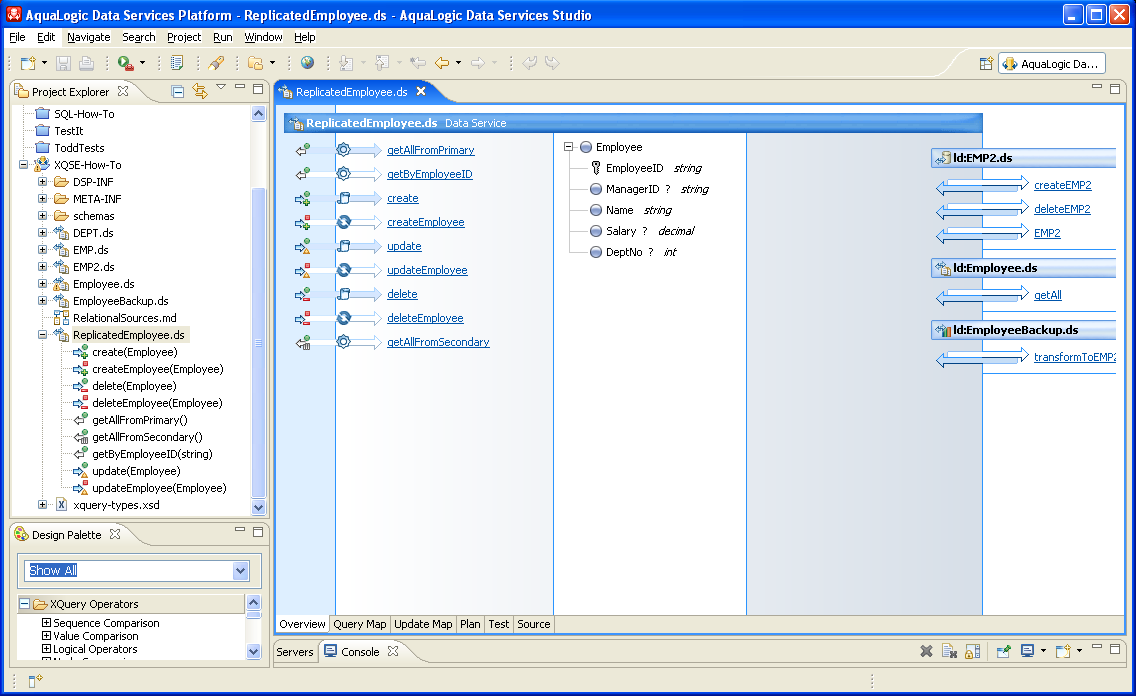This screenshot has width=1136, height=696.
Task: Click Display Selected Console monitor icon
Action: tap(1027, 650)
